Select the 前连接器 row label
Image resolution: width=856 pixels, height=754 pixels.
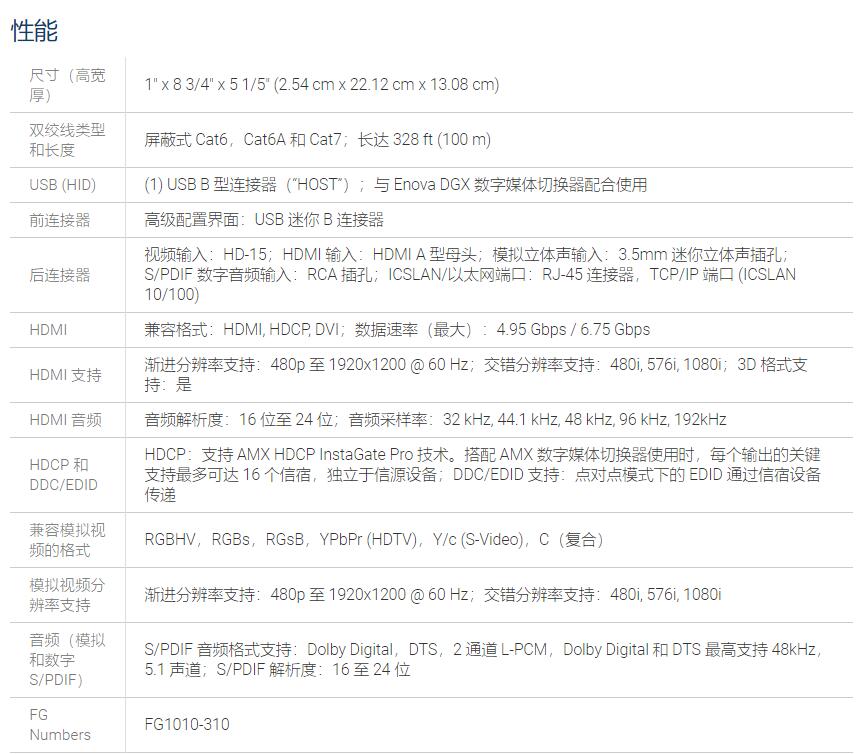60,220
